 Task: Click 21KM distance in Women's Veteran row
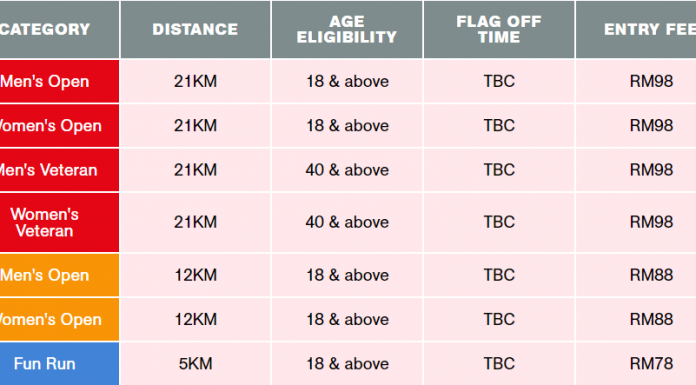[x=195, y=222]
